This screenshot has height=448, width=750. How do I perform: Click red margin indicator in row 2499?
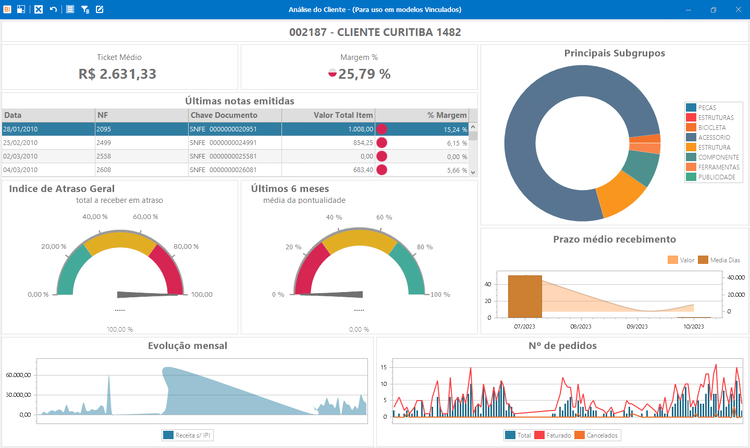pos(382,142)
